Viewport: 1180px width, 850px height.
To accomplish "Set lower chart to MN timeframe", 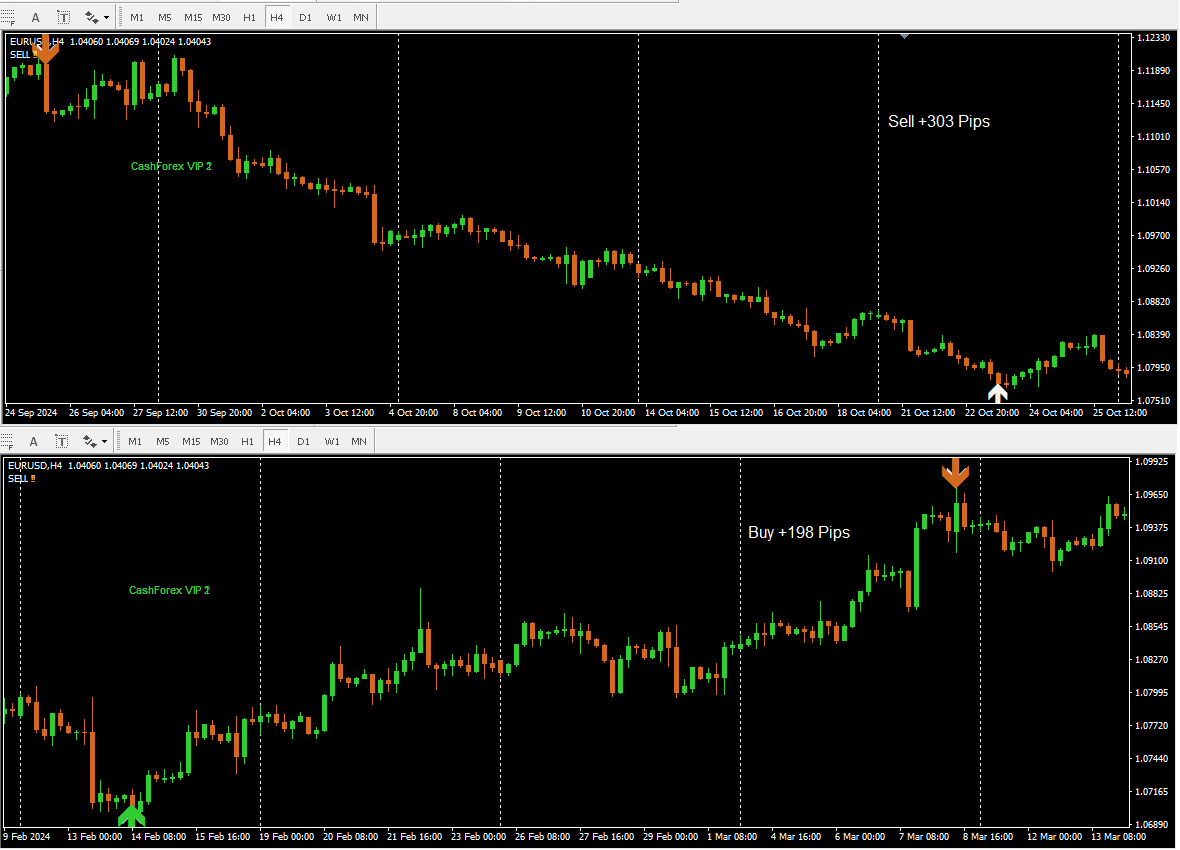I will tap(359, 441).
